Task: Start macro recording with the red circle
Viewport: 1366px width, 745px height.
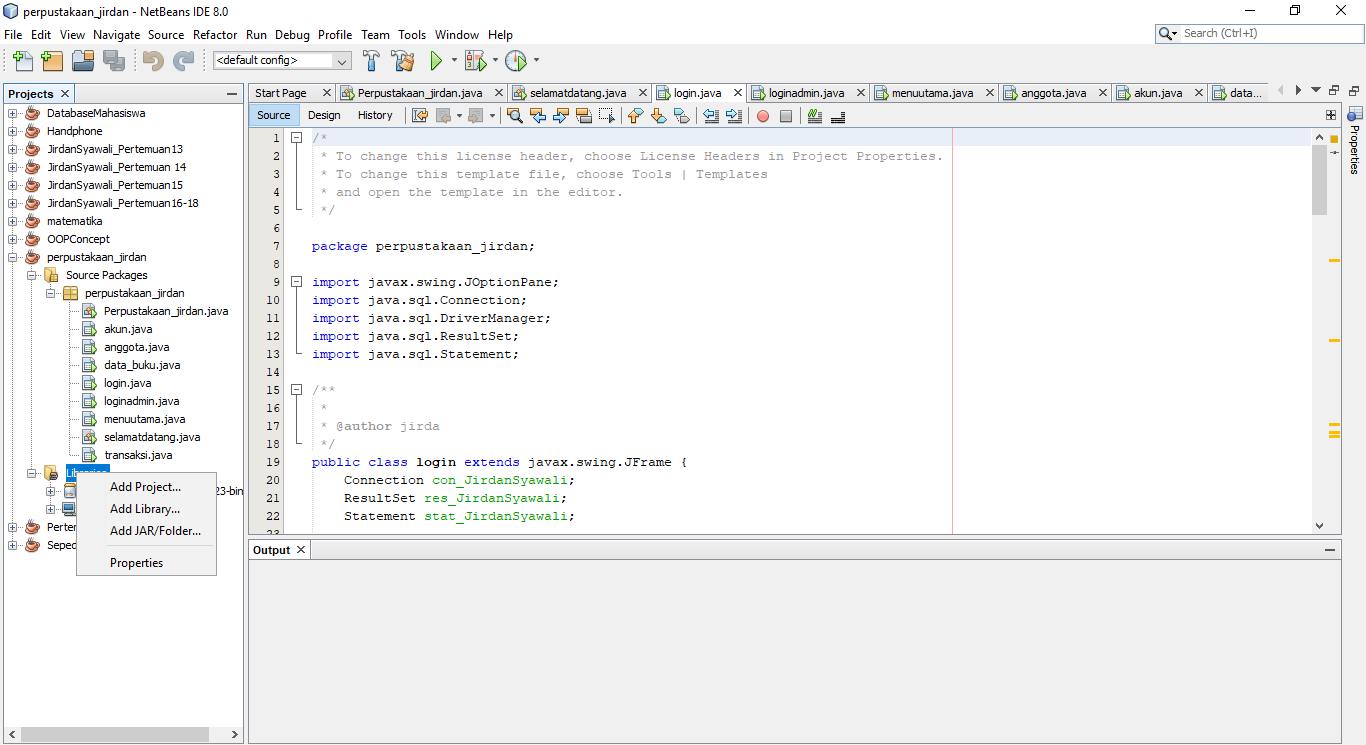Action: pyautogui.click(x=762, y=115)
